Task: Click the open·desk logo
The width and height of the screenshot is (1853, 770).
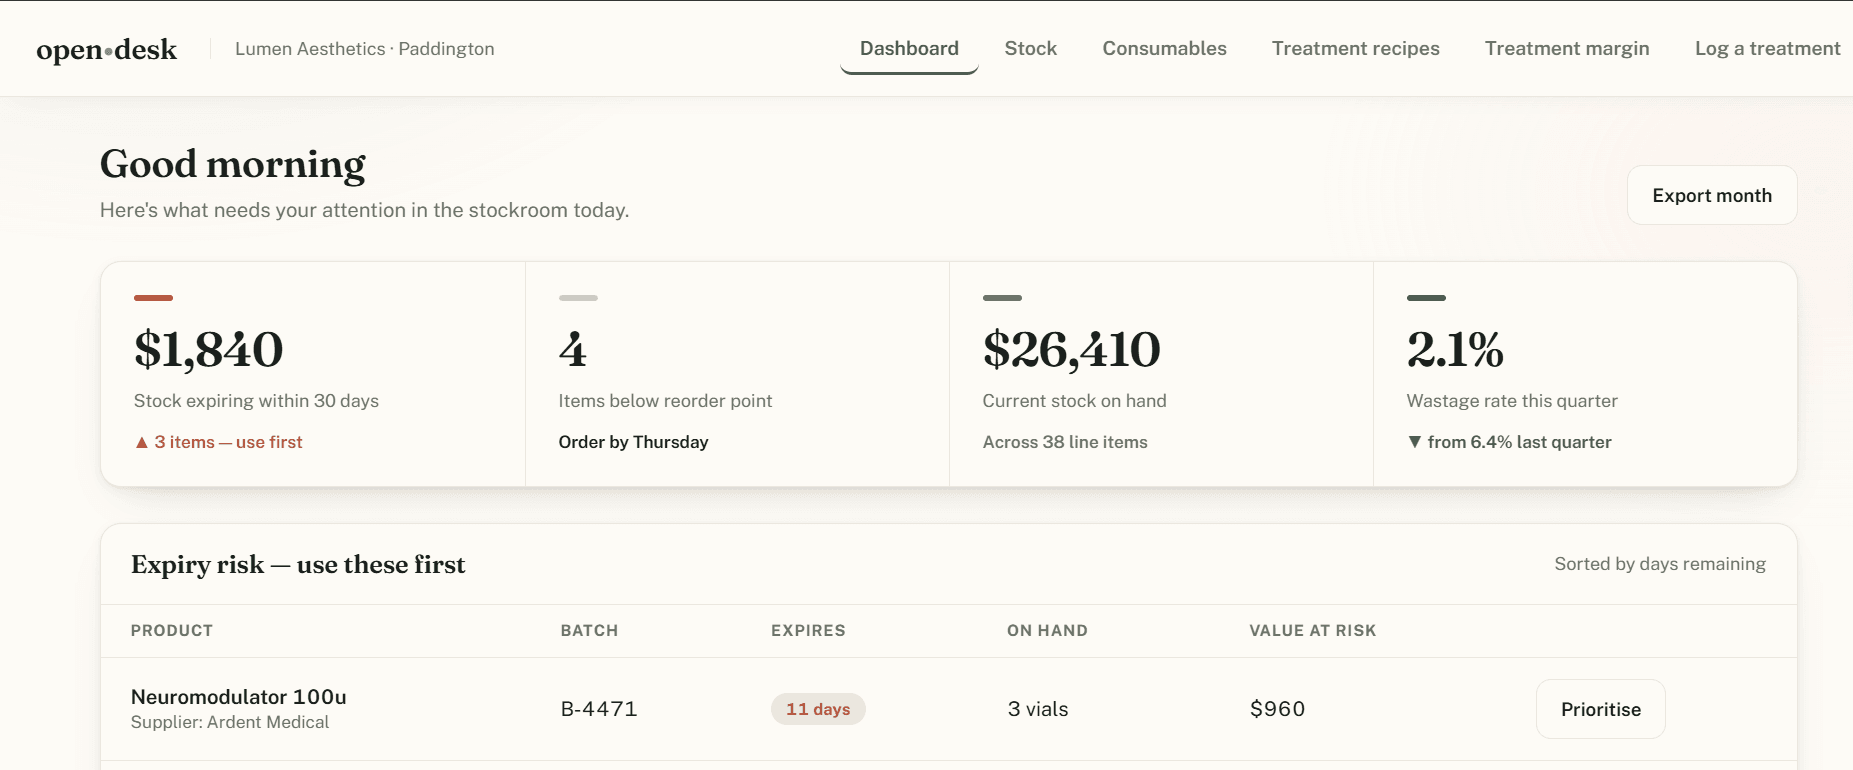Action: coord(107,49)
